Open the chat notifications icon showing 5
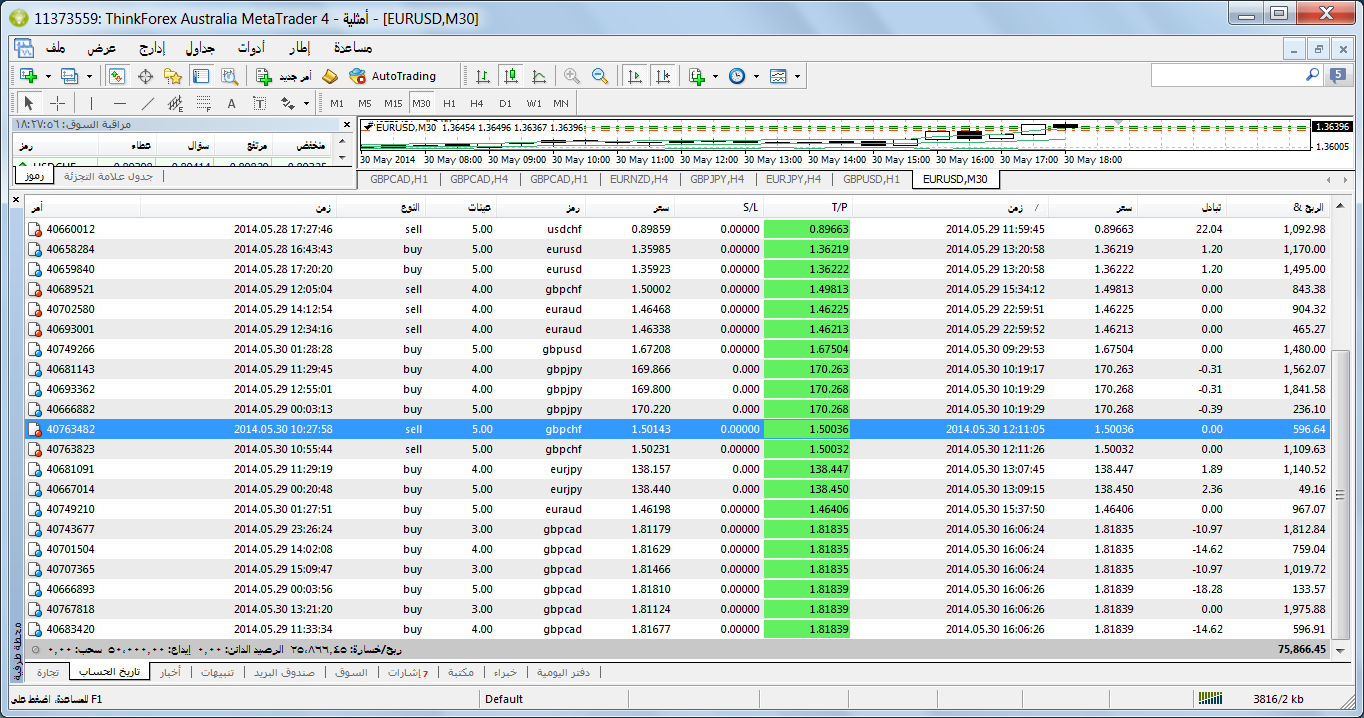 pyautogui.click(x=1338, y=75)
